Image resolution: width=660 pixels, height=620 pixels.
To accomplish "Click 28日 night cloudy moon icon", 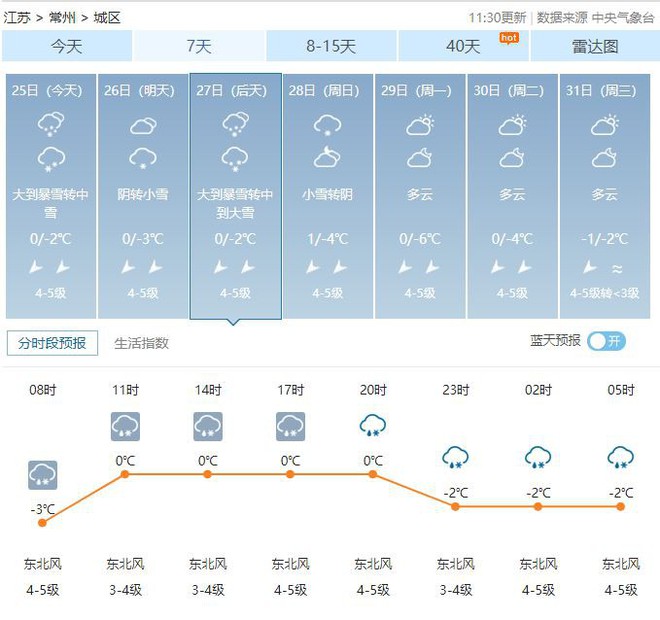I will (x=328, y=157).
